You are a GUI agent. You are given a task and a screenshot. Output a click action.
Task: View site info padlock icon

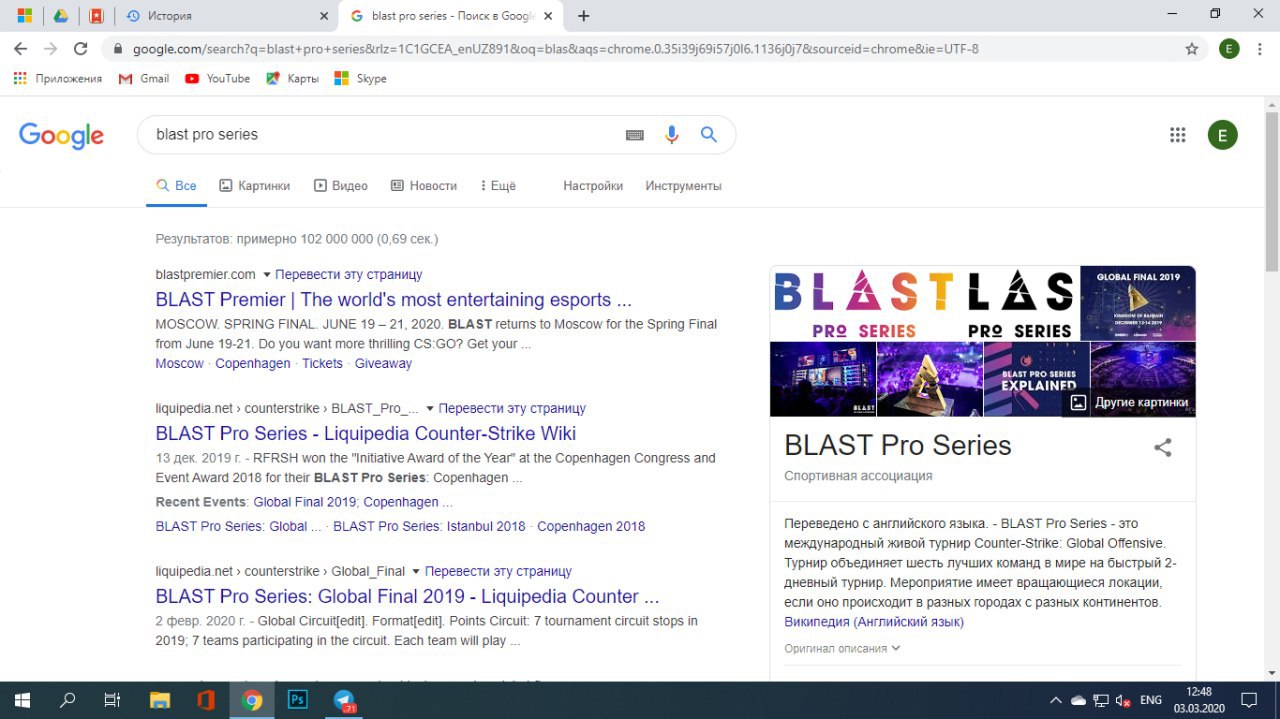[x=118, y=49]
